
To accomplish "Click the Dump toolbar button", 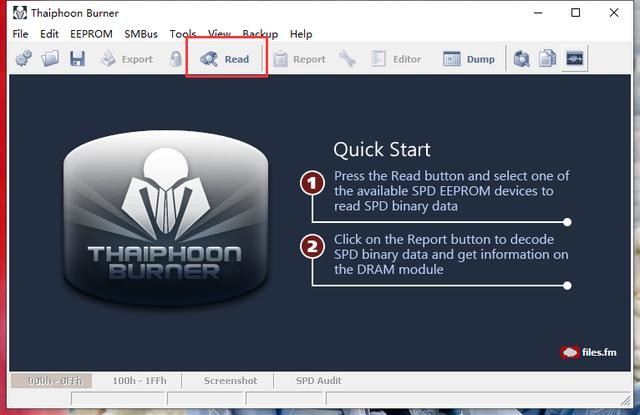I will (x=469, y=59).
